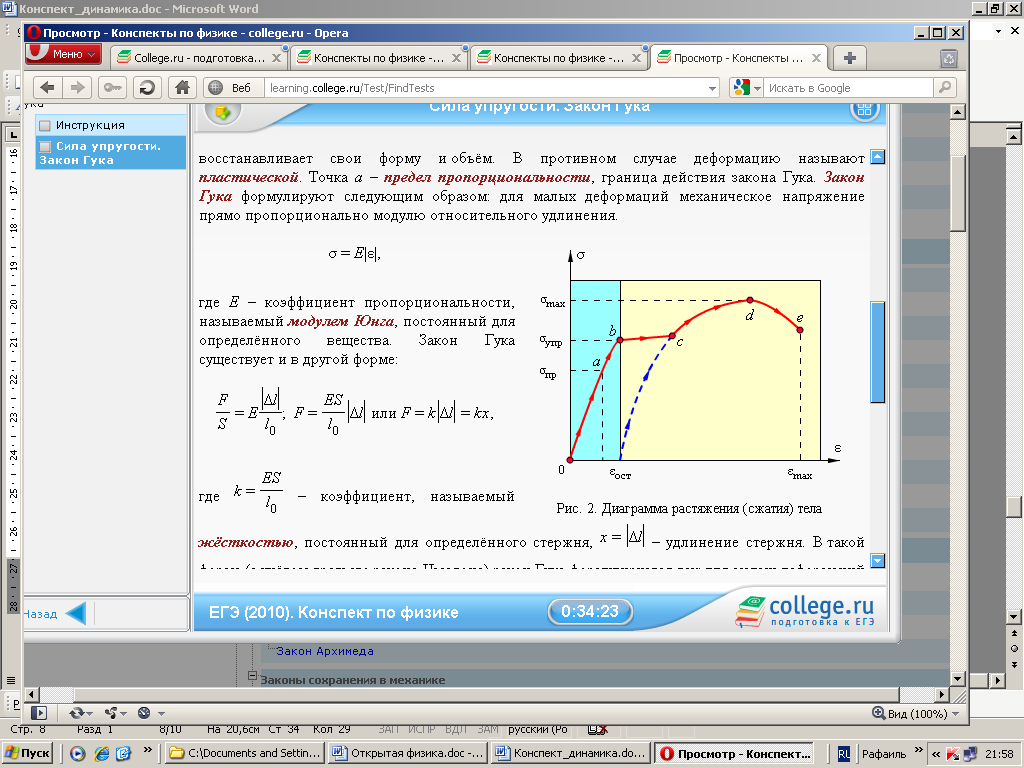Click the пластической term link
Screen dimensions: 1024x768
(249, 178)
